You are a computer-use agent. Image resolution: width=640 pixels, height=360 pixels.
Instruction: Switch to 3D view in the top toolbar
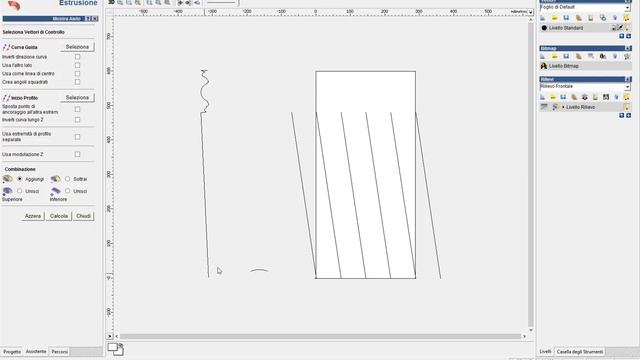pos(111,2)
